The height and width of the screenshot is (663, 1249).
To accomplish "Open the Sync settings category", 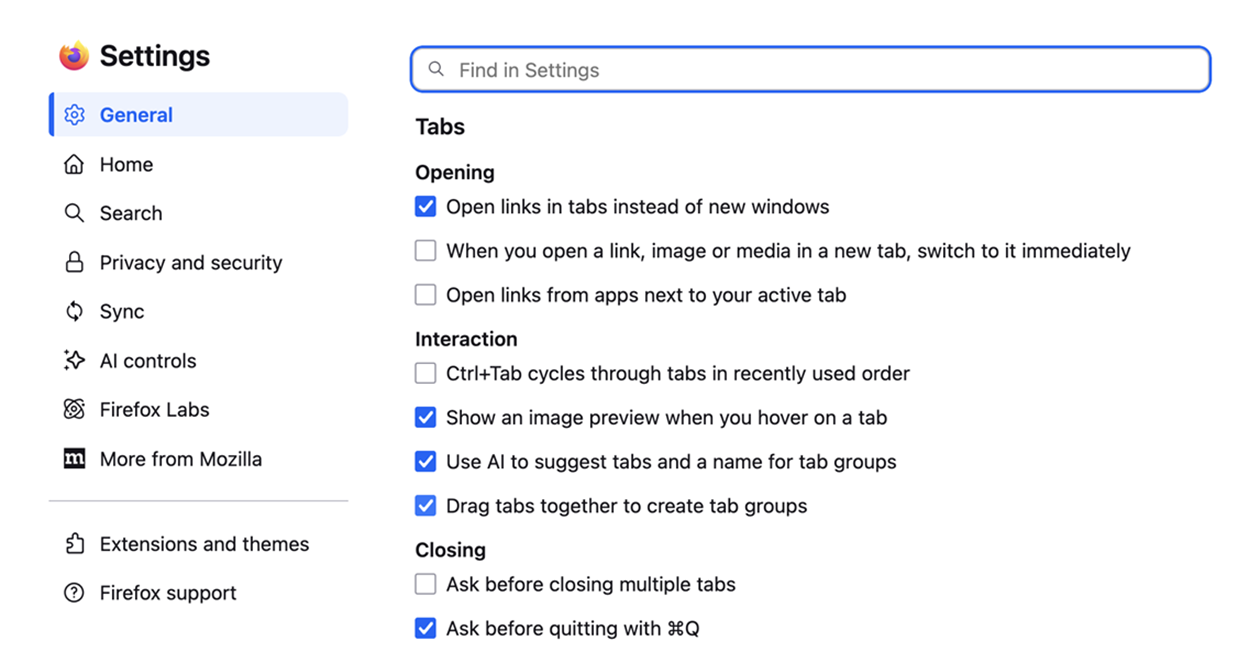I will point(198,311).
